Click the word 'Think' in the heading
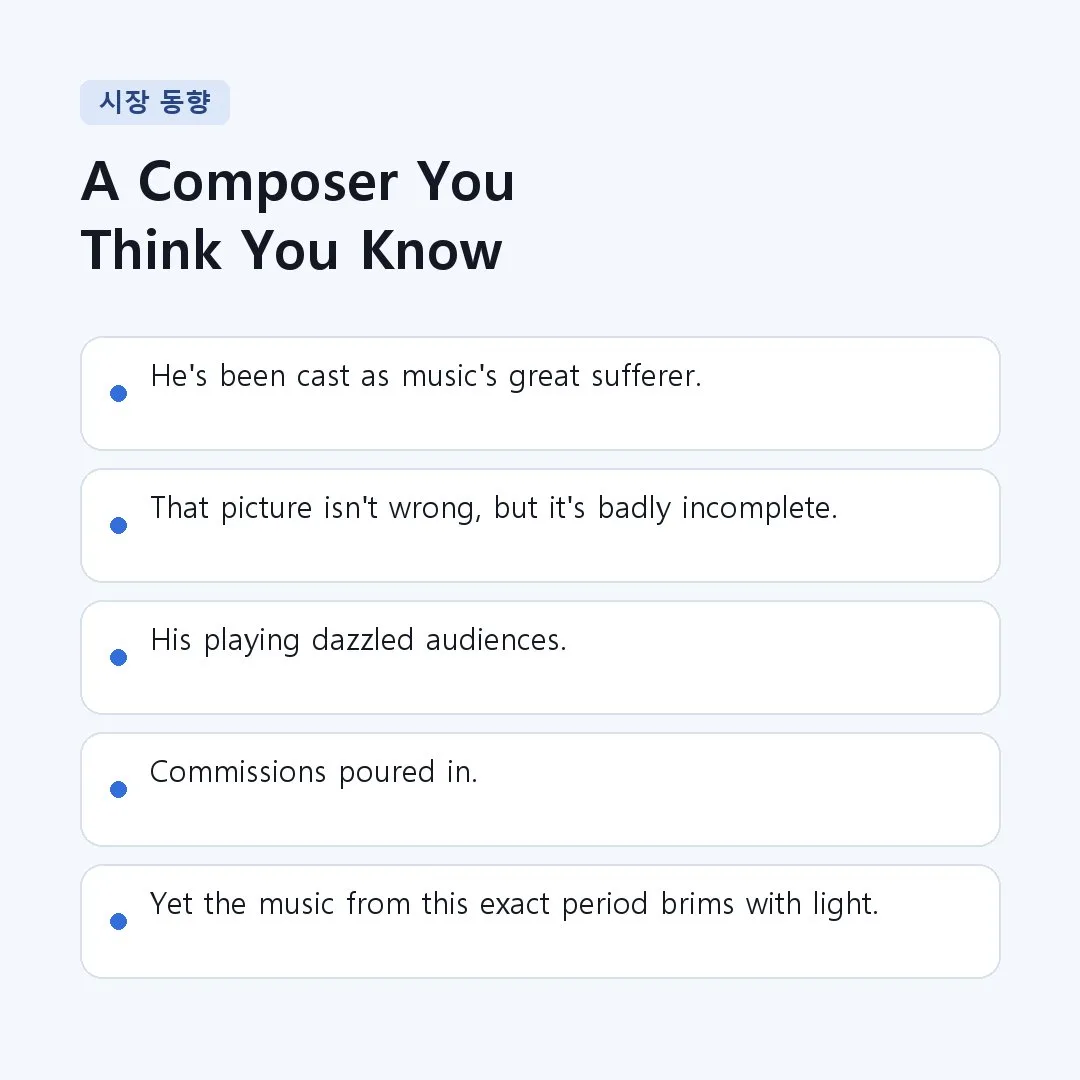The image size is (1080, 1080). pyautogui.click(x=152, y=250)
